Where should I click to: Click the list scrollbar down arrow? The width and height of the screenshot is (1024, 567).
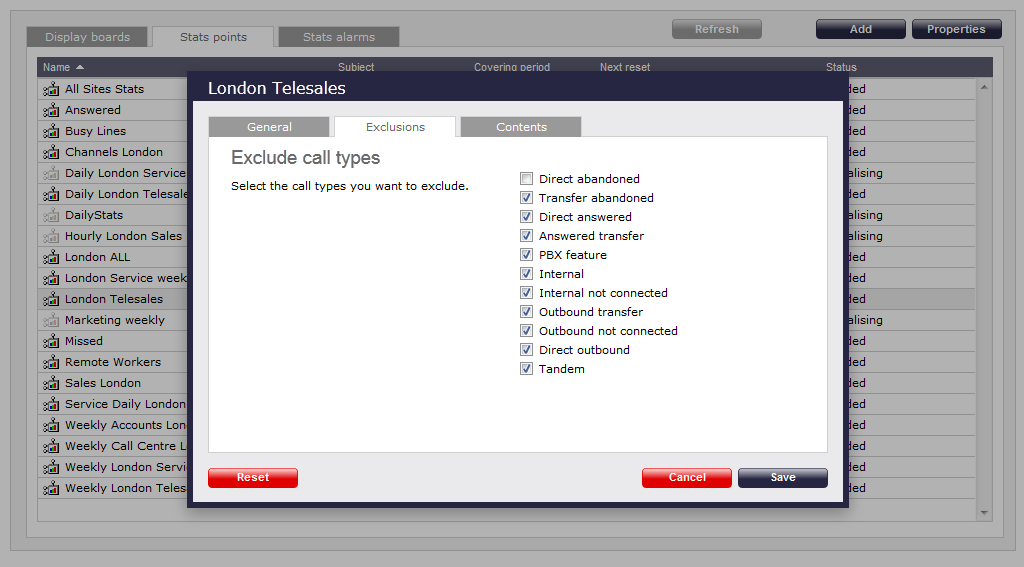click(x=984, y=512)
